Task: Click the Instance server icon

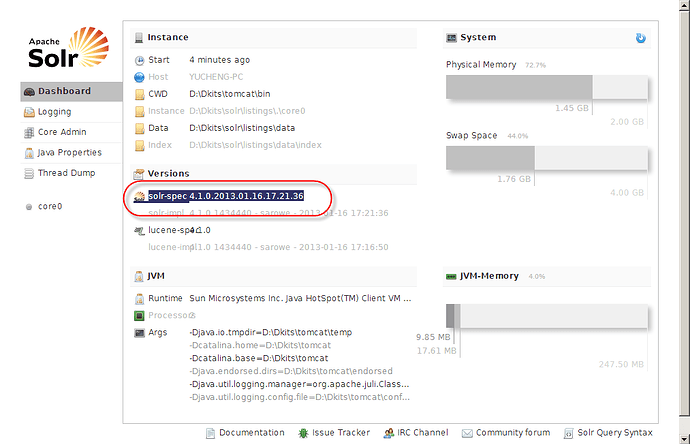Action: click(139, 38)
